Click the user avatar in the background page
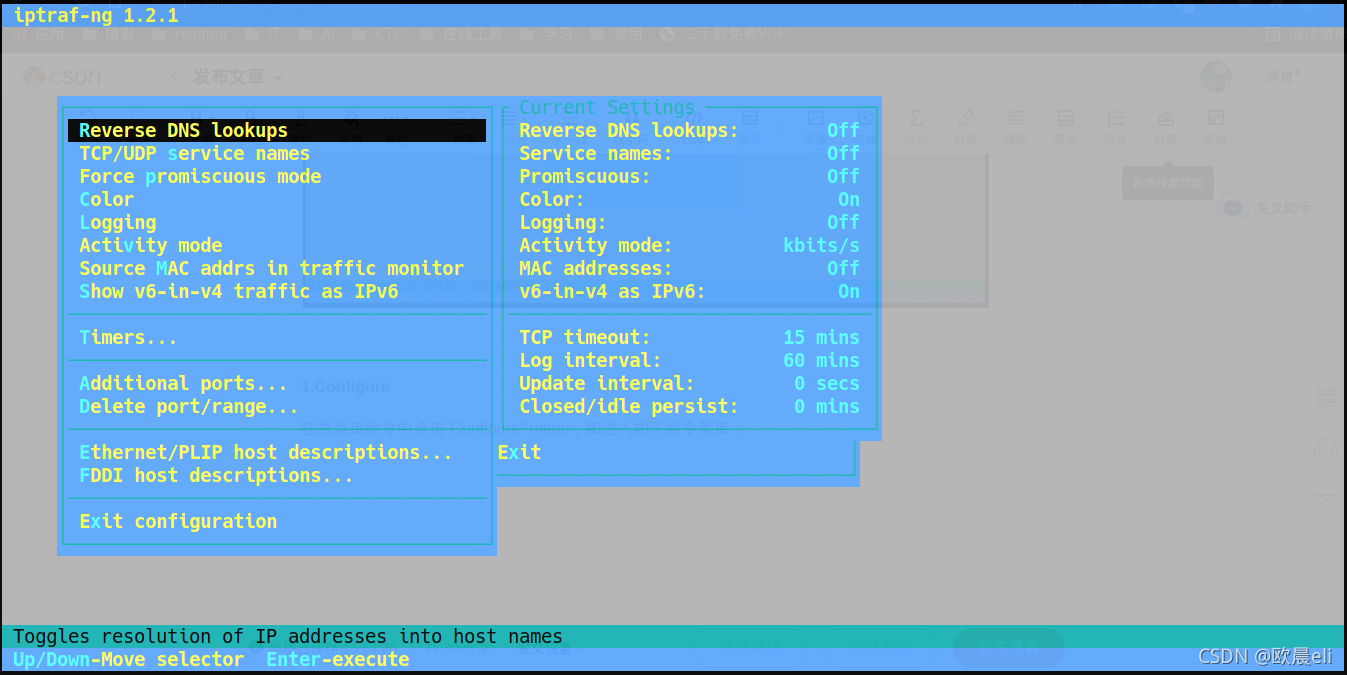The height and width of the screenshot is (675, 1347). (1215, 77)
